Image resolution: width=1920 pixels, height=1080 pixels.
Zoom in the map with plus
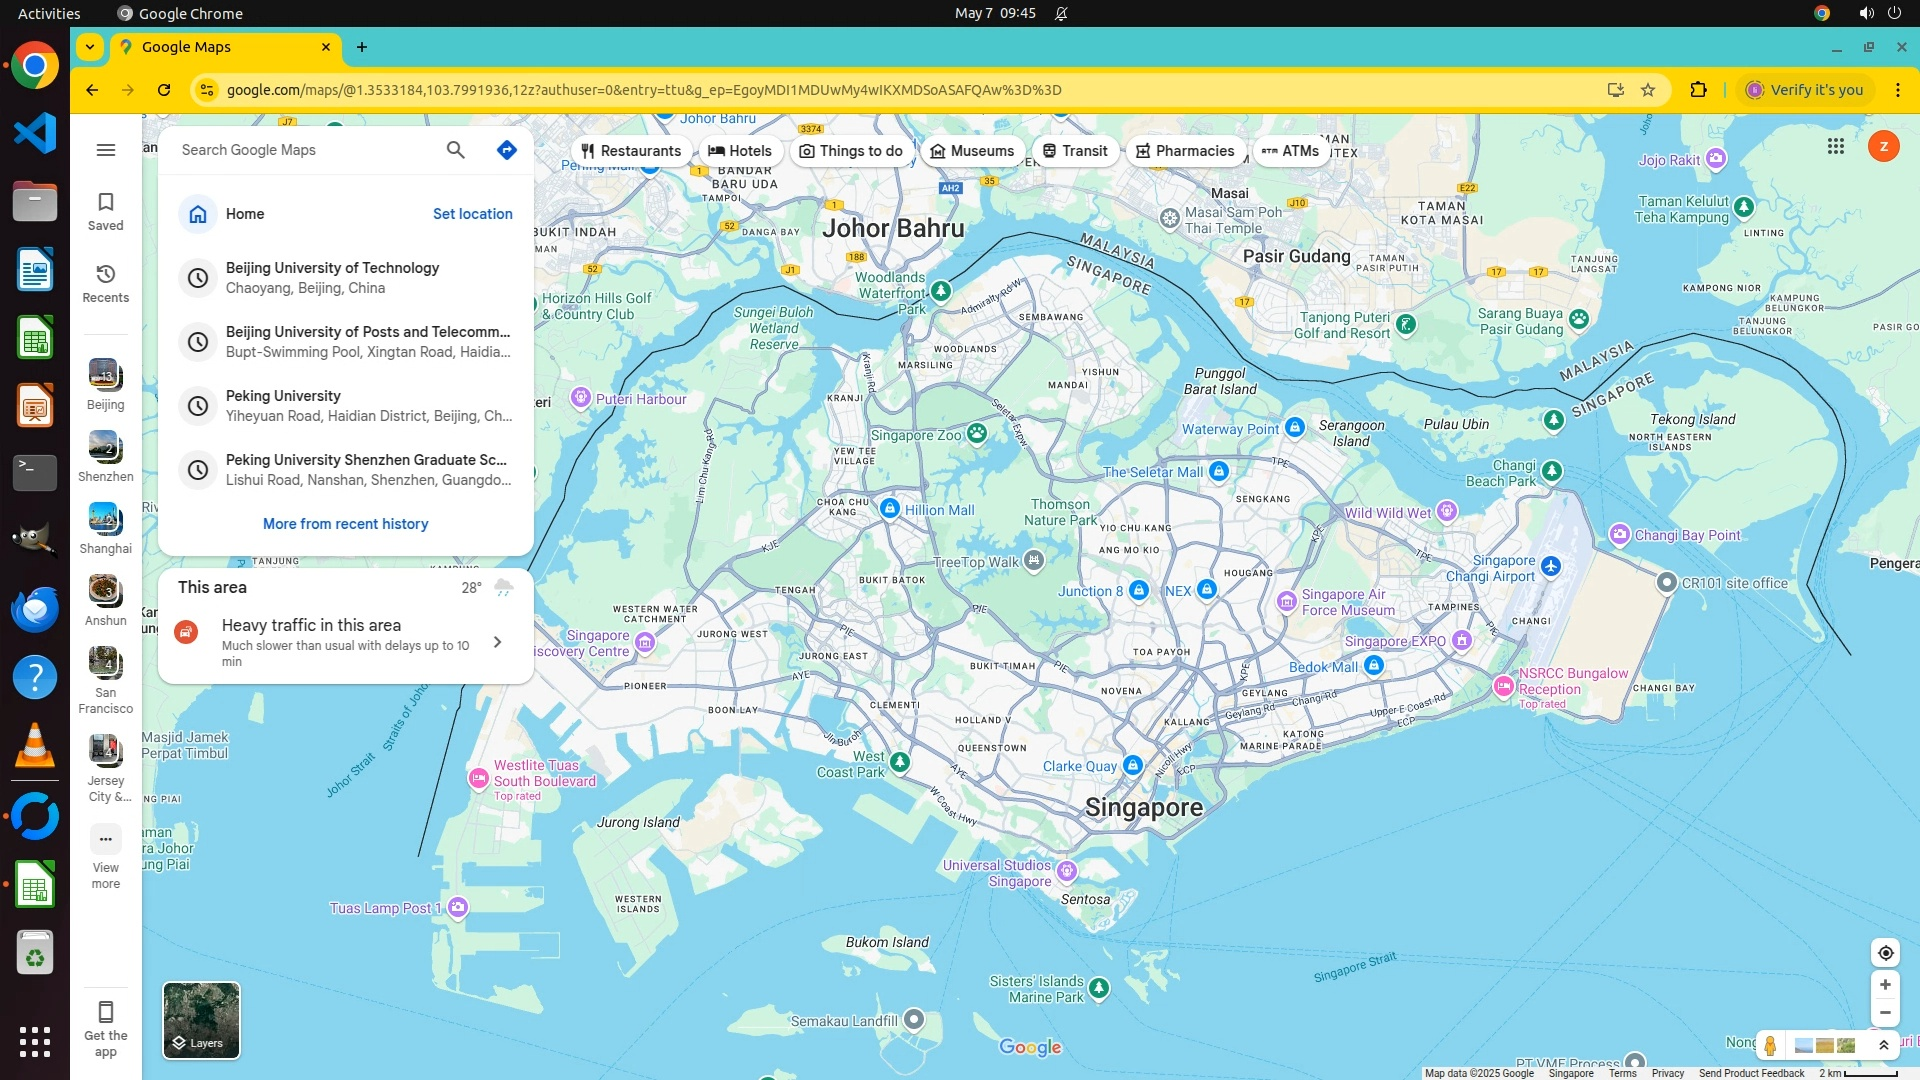pos(1885,985)
